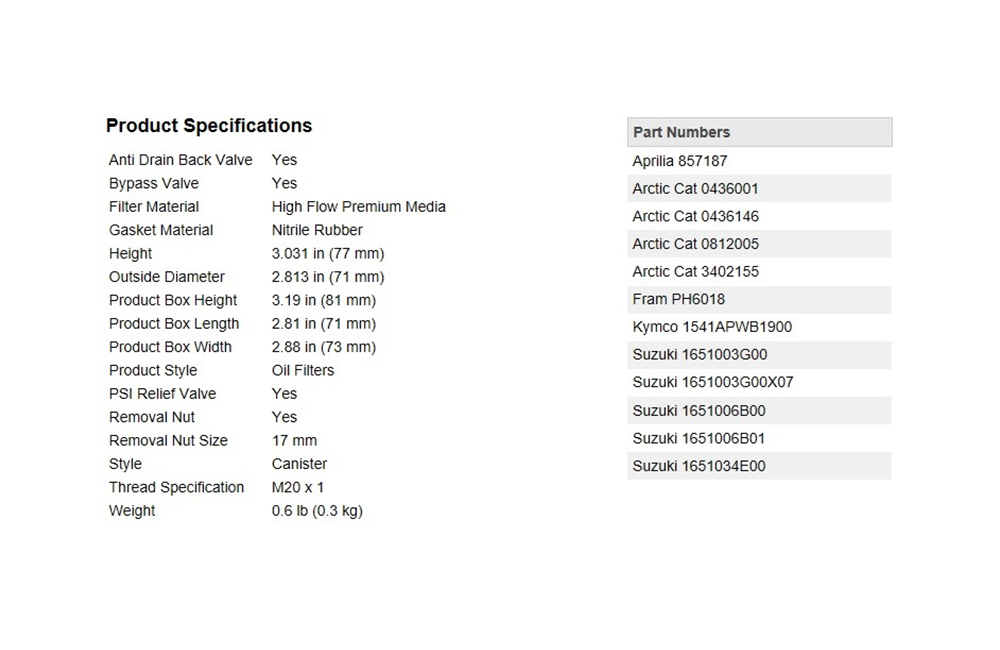Click the Anti Drain Back Valve label
The width and height of the screenshot is (1000, 650).
pos(180,160)
